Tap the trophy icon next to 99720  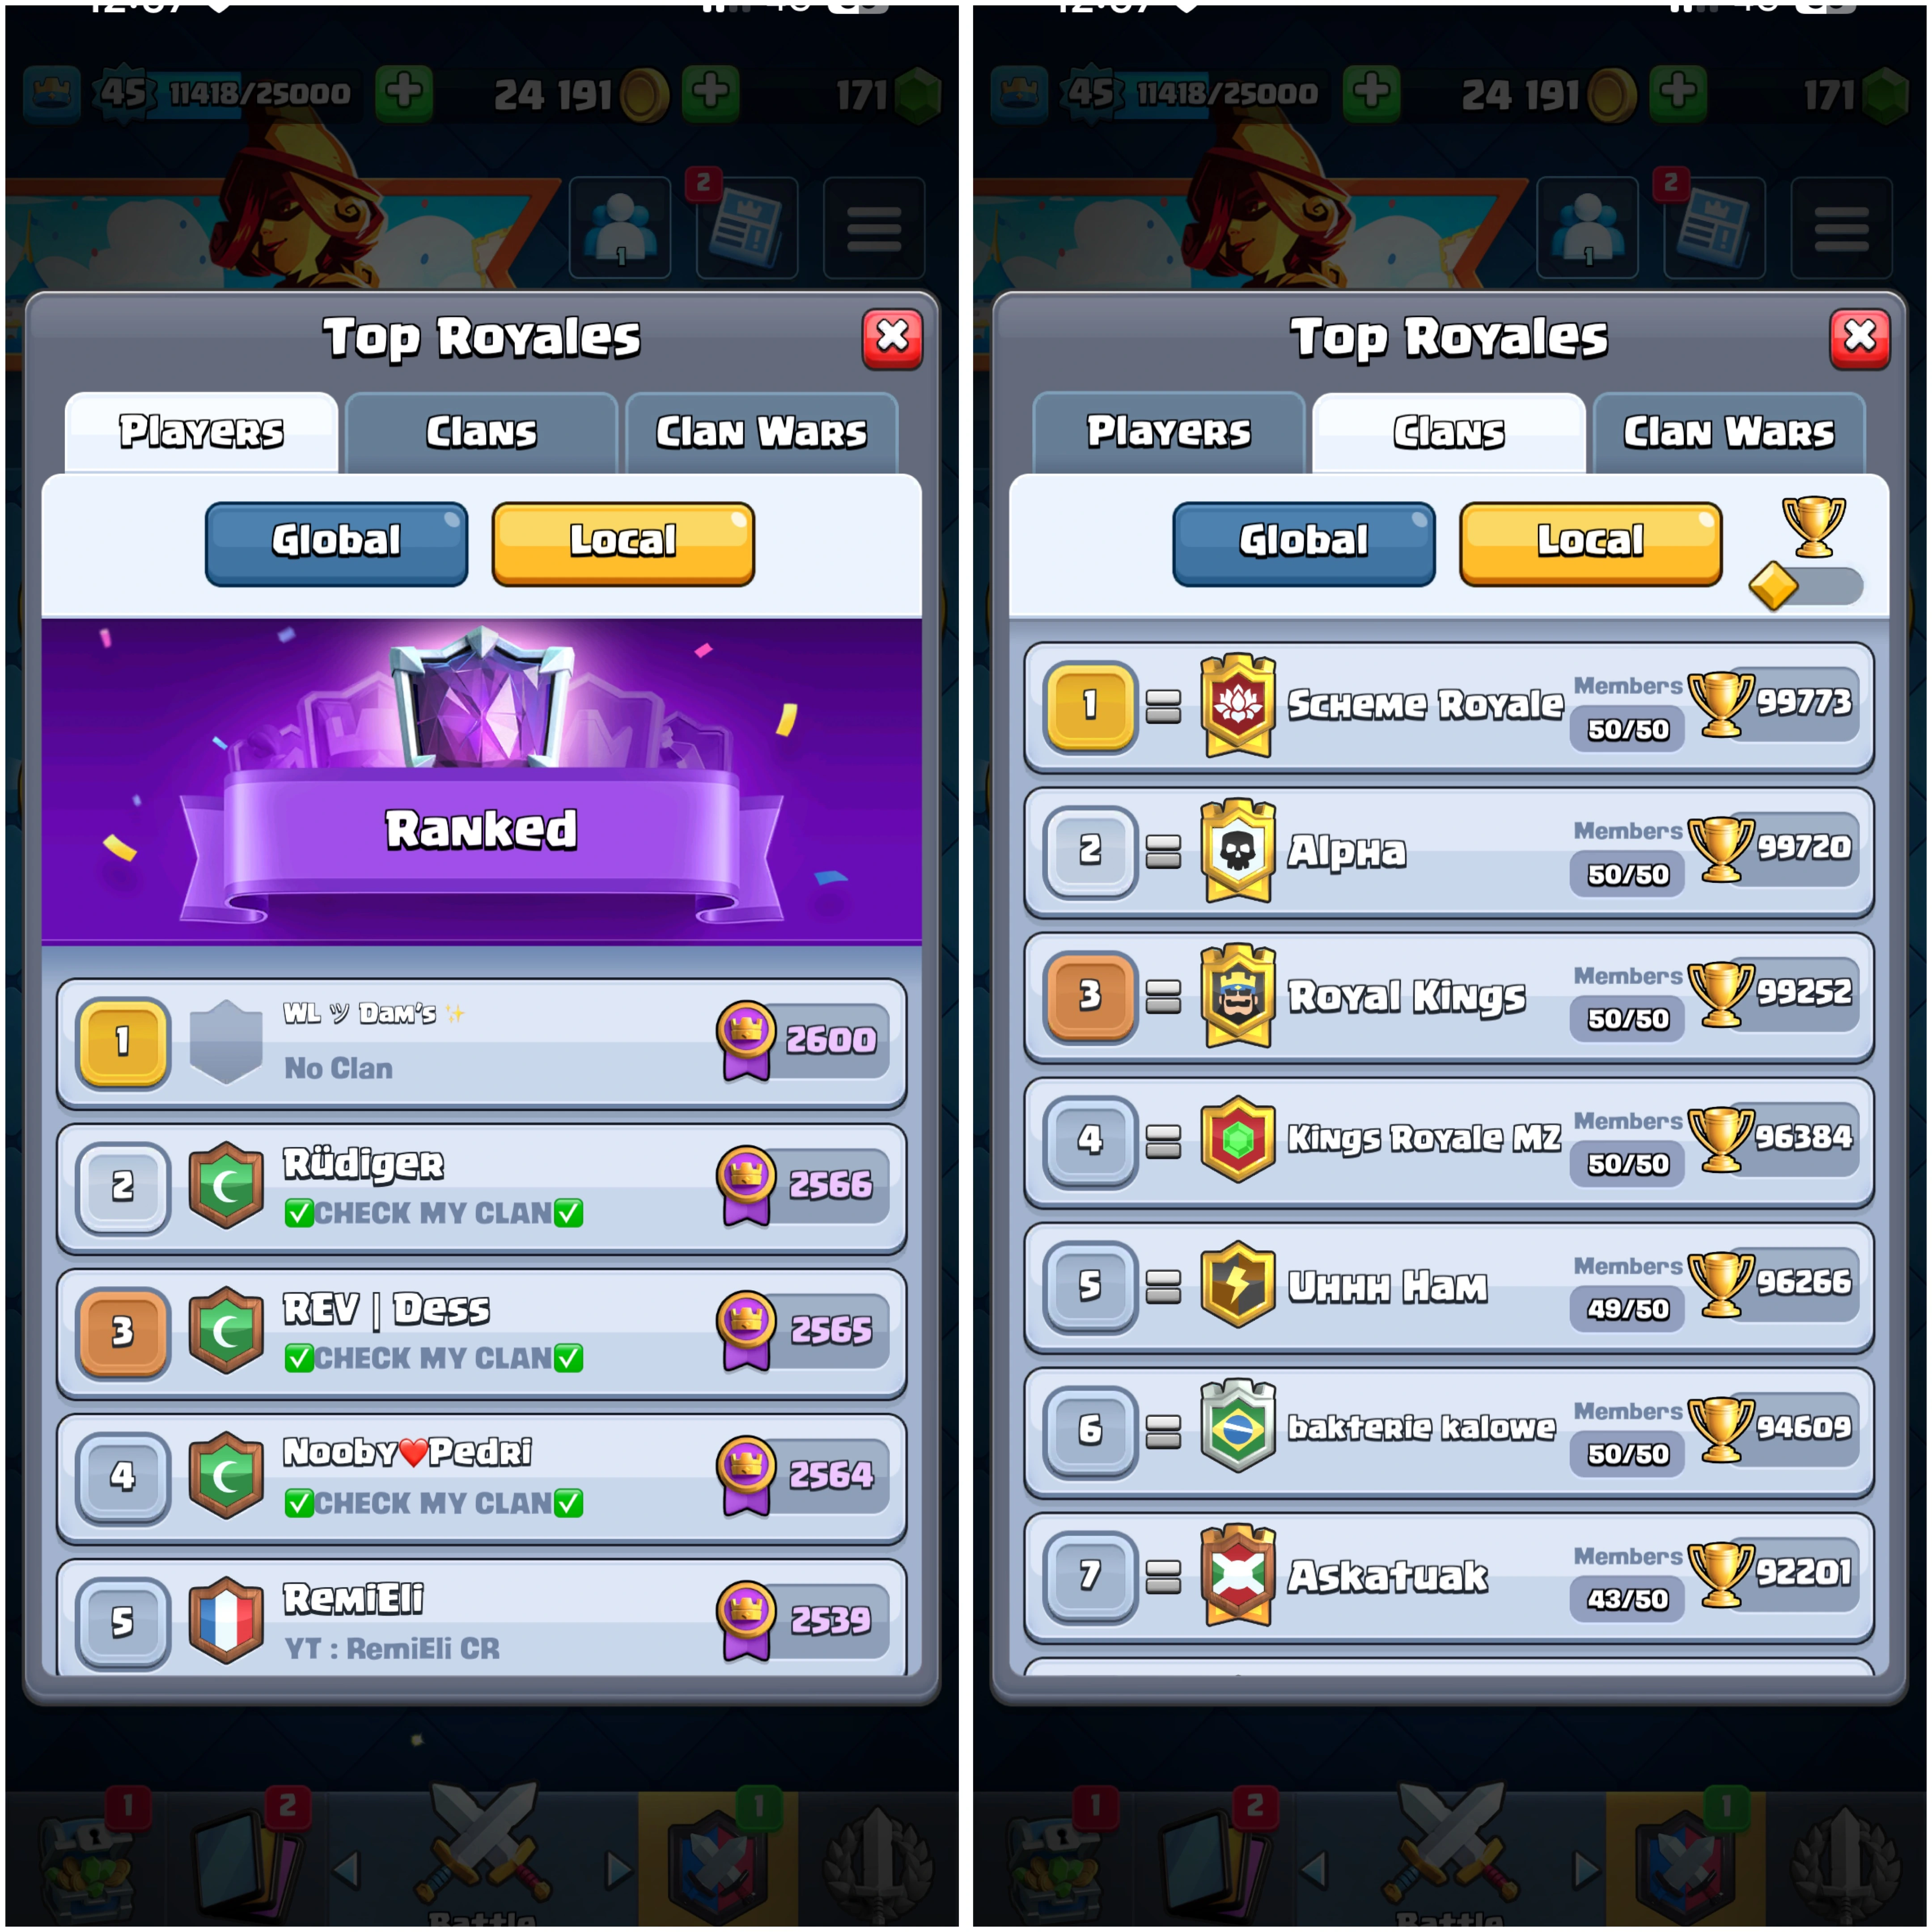tap(1721, 849)
